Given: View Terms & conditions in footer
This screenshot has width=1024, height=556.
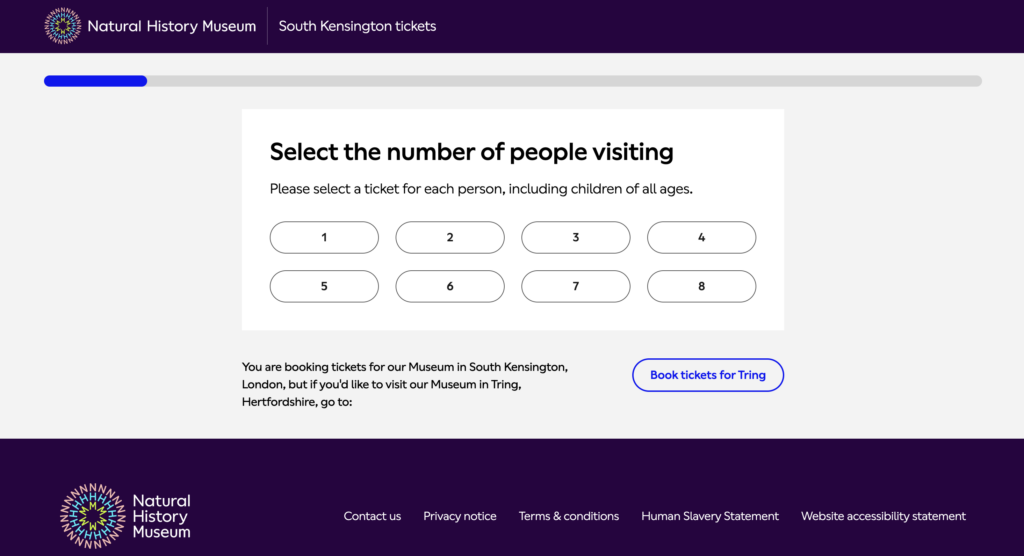Looking at the screenshot, I should (569, 516).
